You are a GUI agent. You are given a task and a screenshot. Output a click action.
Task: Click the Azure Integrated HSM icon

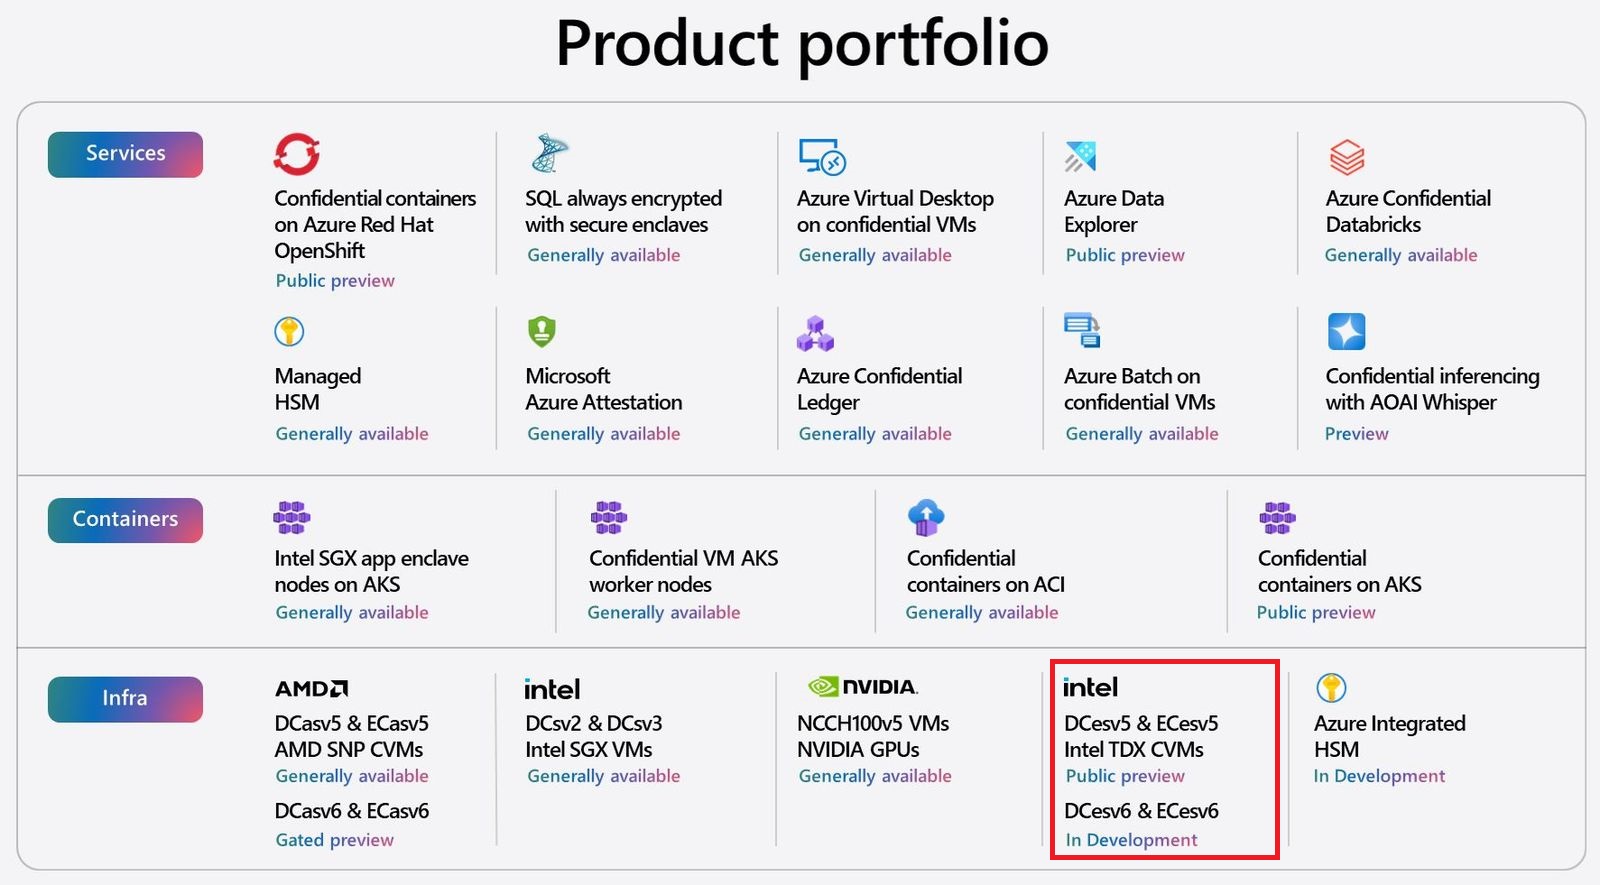1331,688
